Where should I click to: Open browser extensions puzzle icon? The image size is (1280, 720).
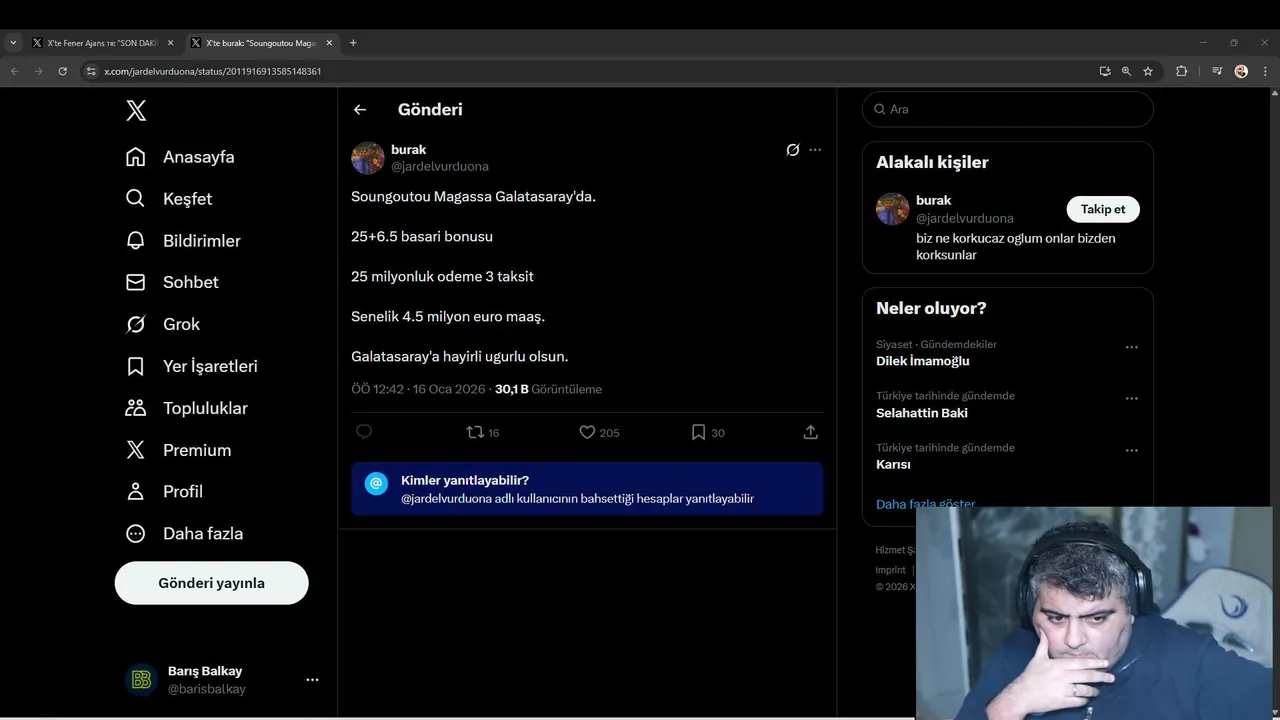pyautogui.click(x=1181, y=71)
